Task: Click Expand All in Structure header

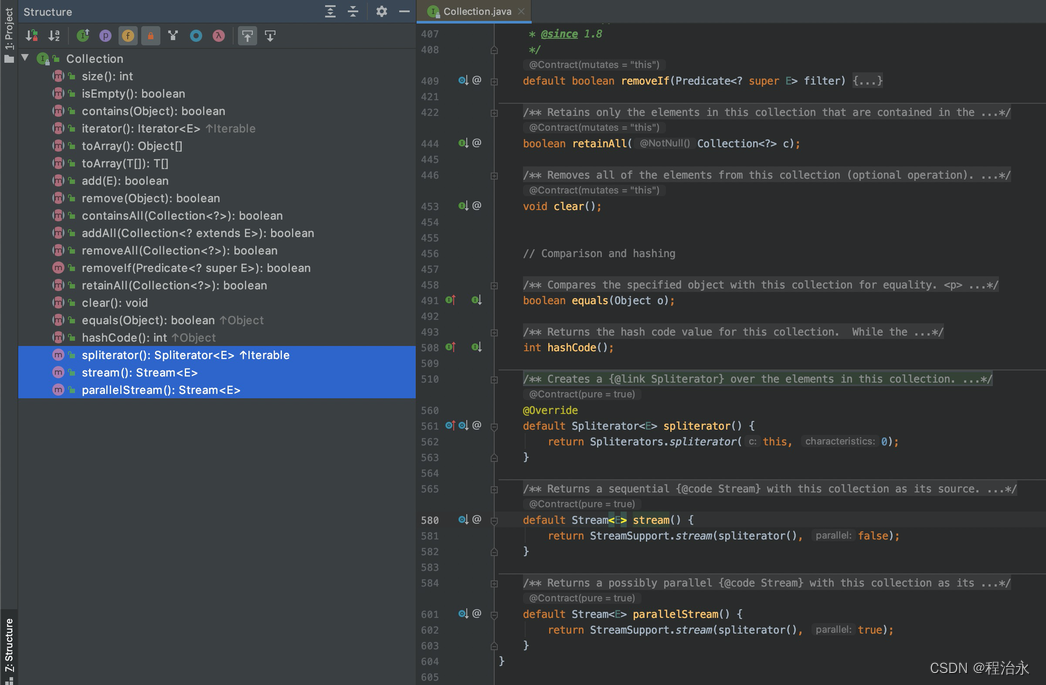Action: point(330,11)
